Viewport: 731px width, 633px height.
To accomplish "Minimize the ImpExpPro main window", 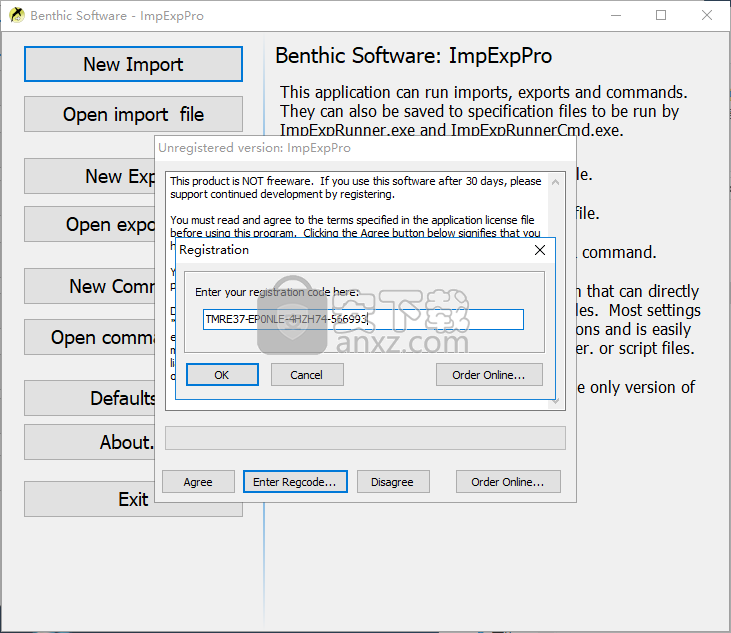I will coord(616,15).
